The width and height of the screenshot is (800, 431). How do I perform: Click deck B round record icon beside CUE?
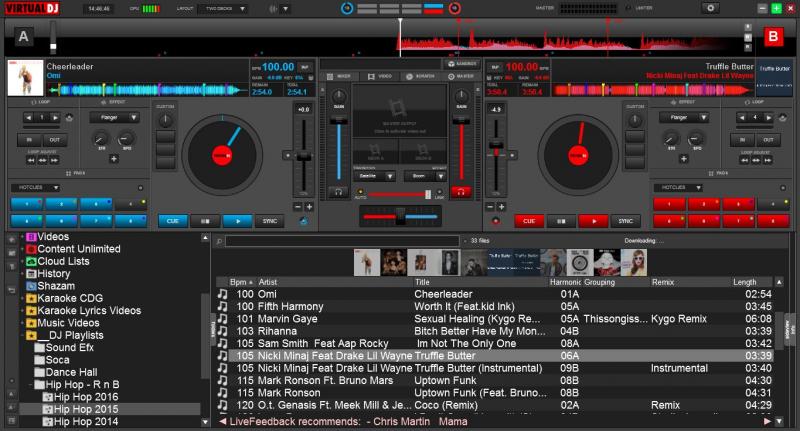coord(495,221)
